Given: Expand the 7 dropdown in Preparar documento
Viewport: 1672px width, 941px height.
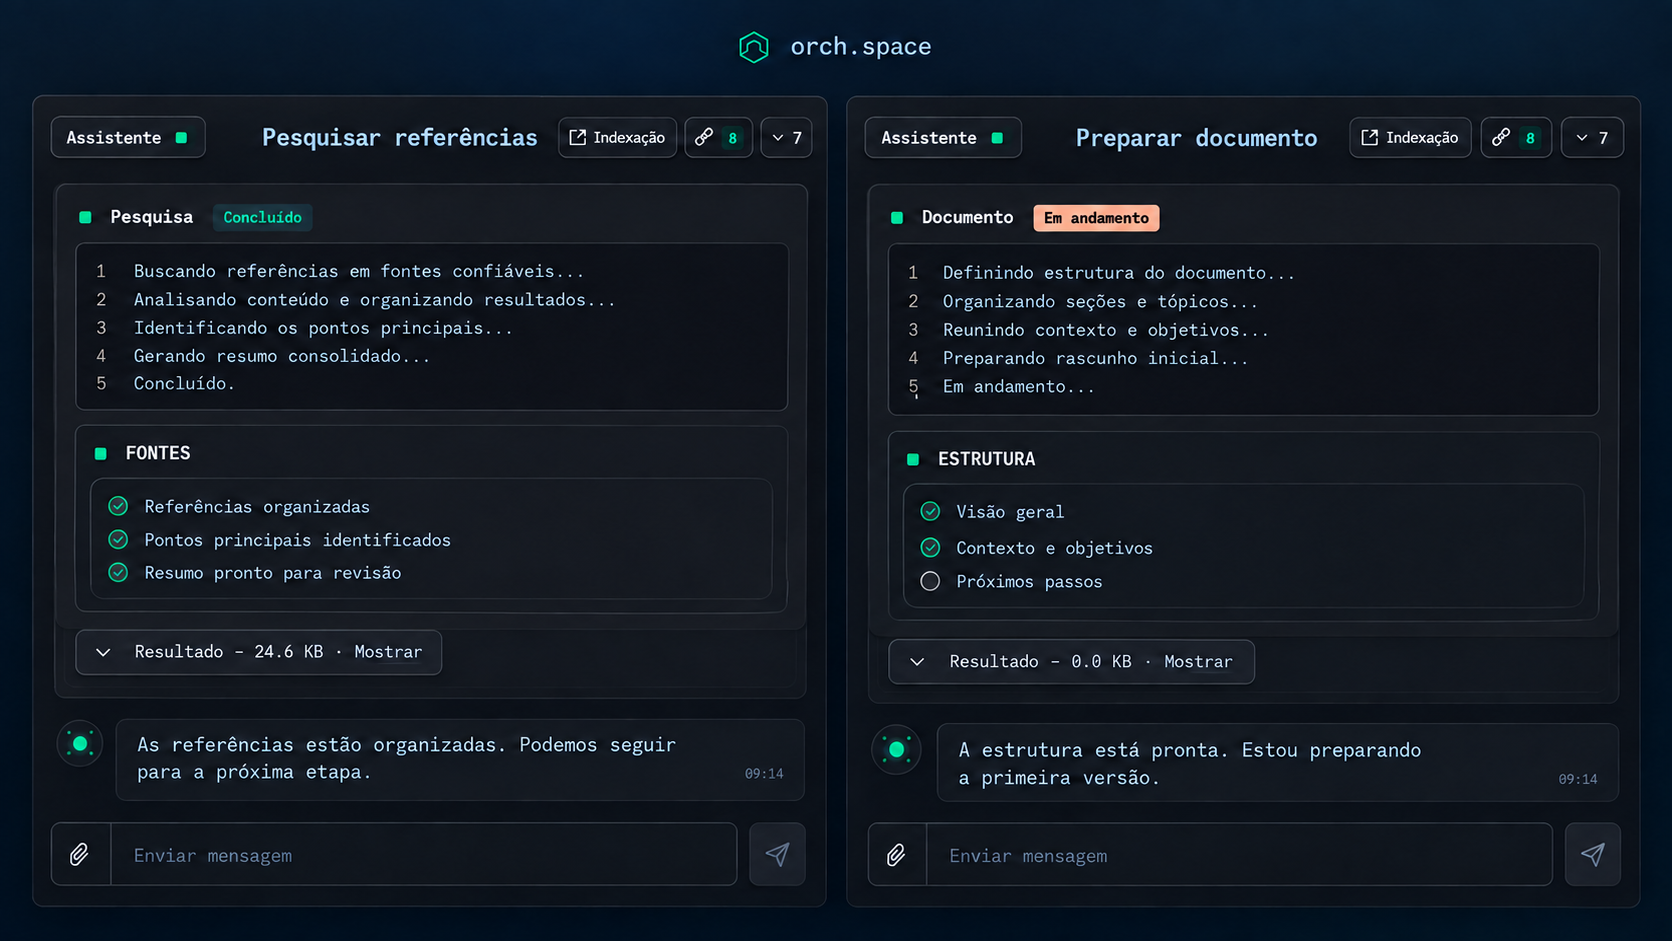Looking at the screenshot, I should click(1592, 137).
